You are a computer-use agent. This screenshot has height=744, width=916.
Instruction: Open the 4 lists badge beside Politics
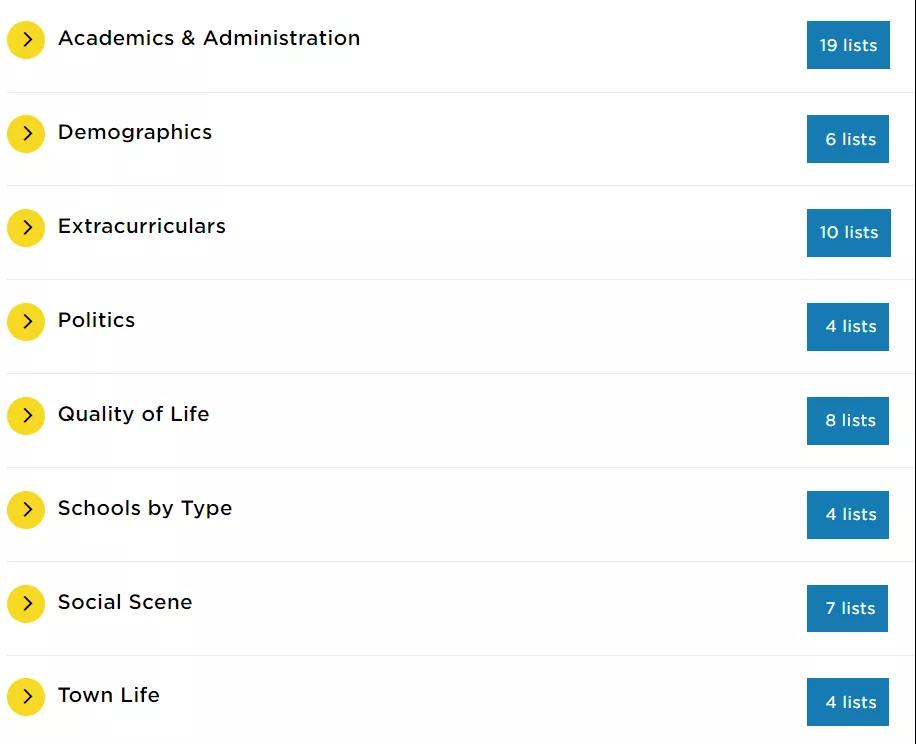(x=848, y=326)
